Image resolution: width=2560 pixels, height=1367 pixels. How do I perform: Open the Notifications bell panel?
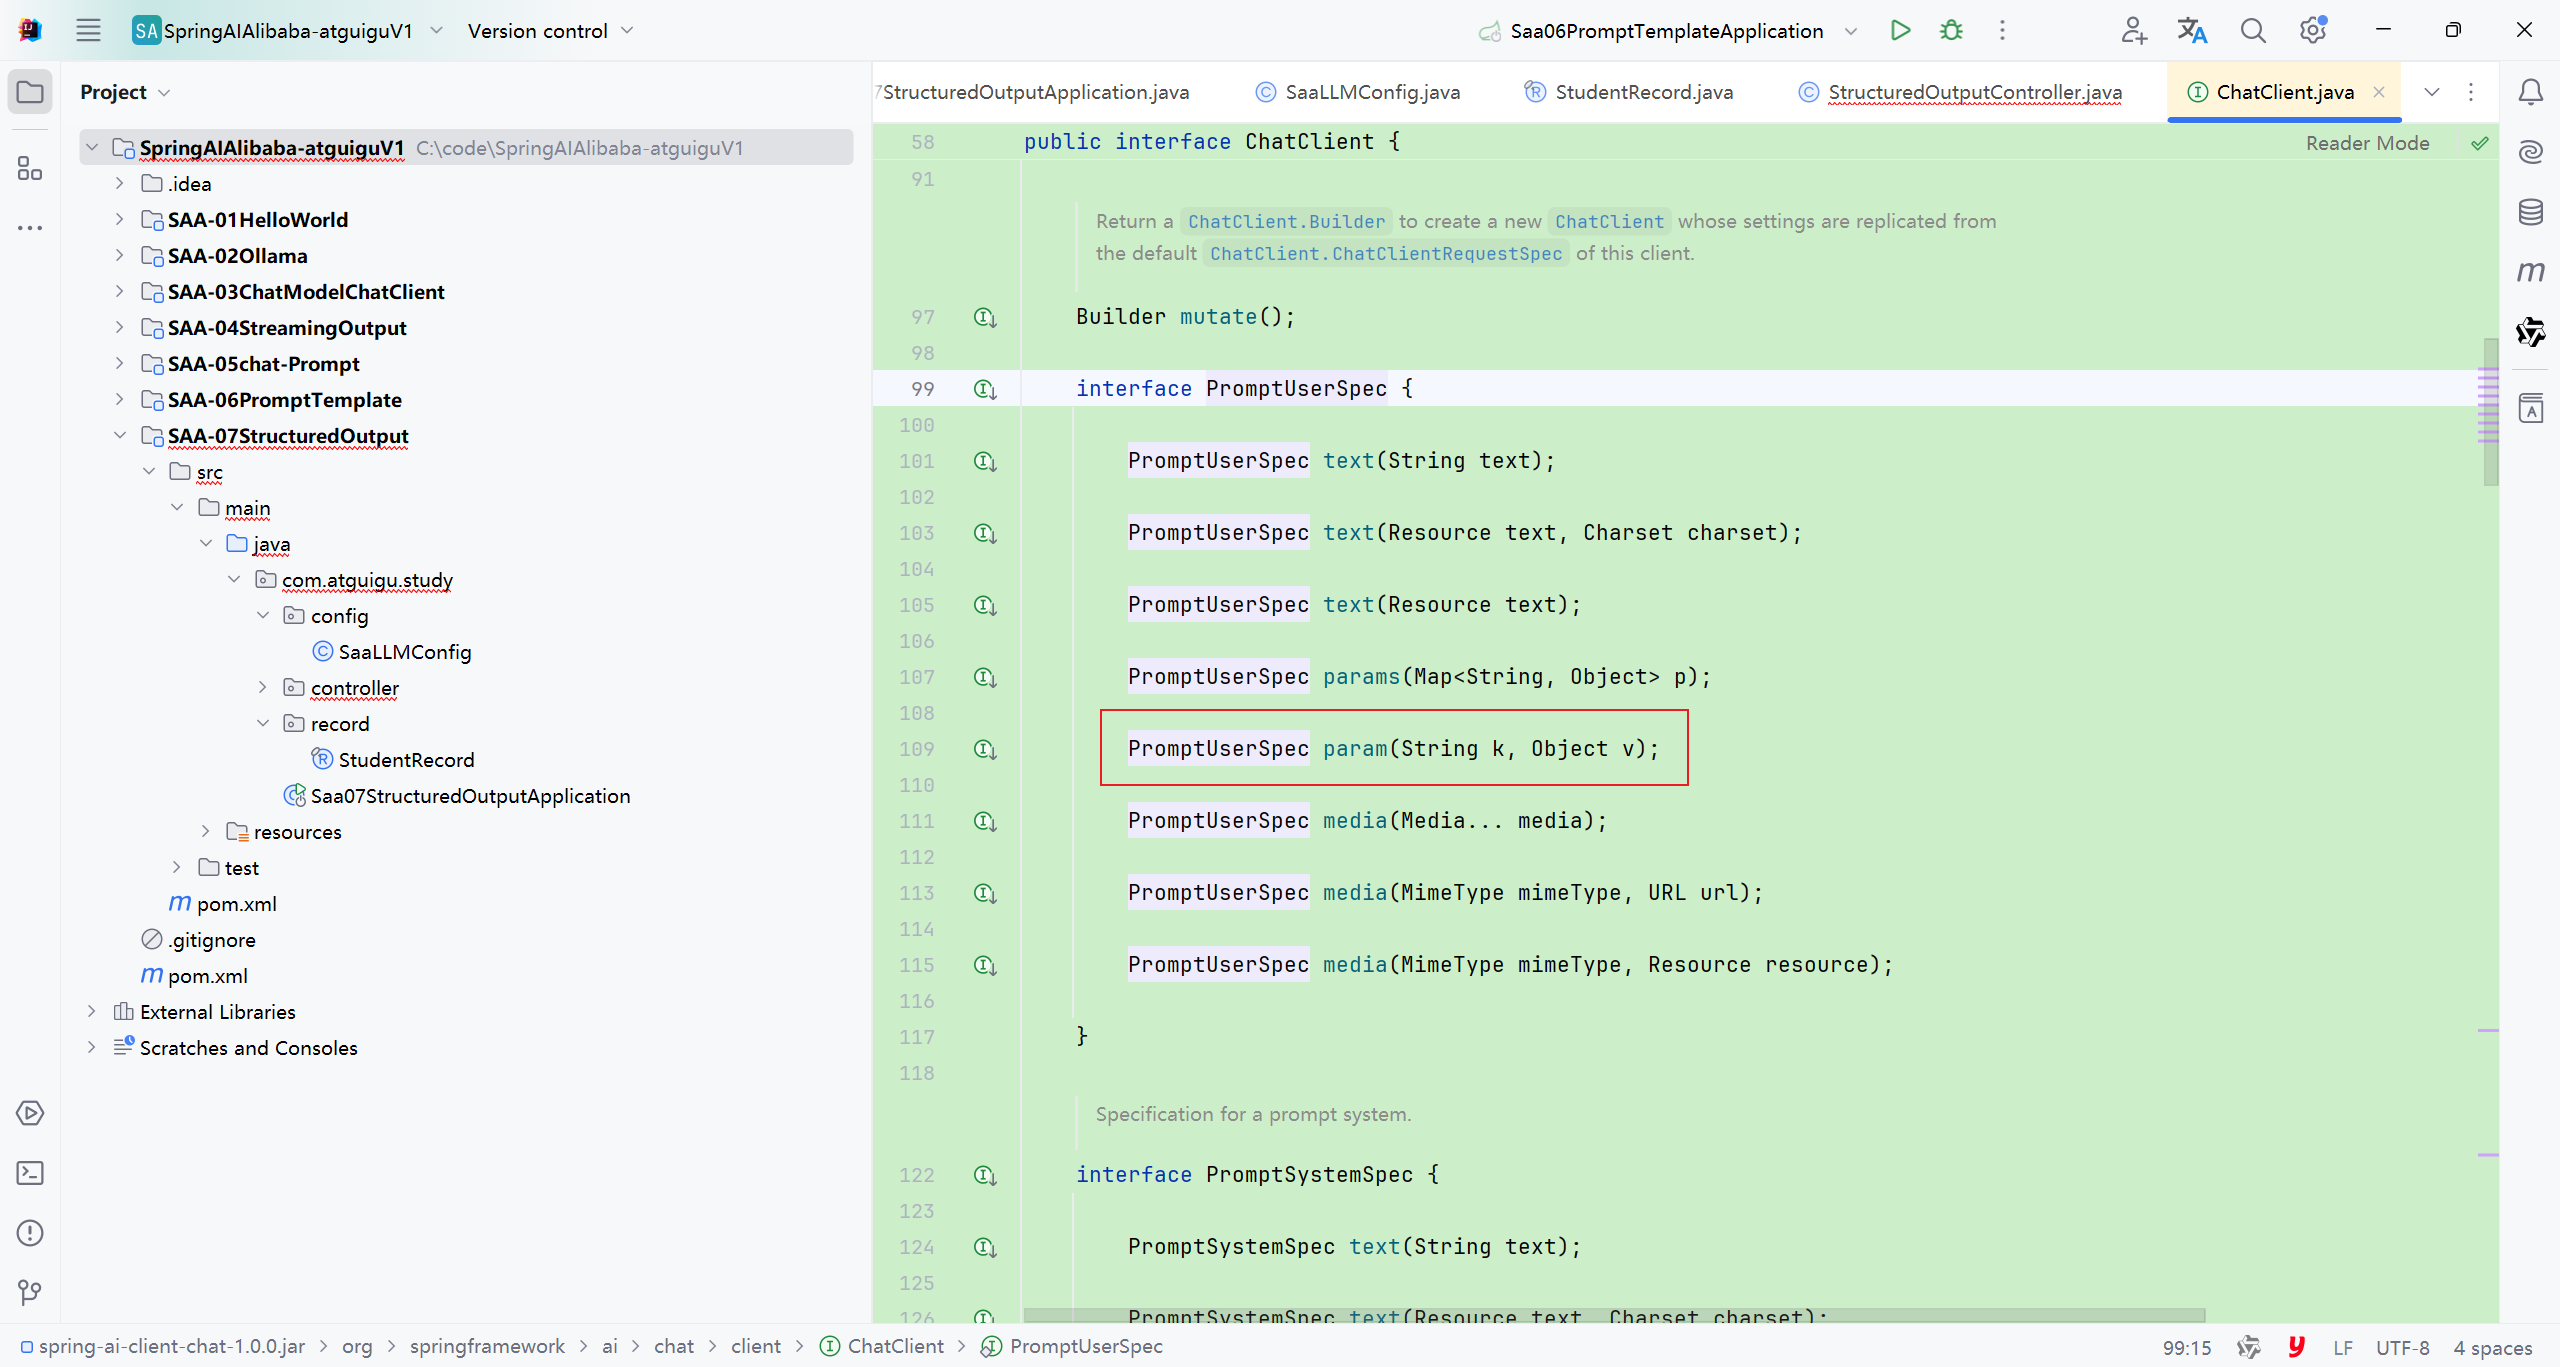[2530, 92]
